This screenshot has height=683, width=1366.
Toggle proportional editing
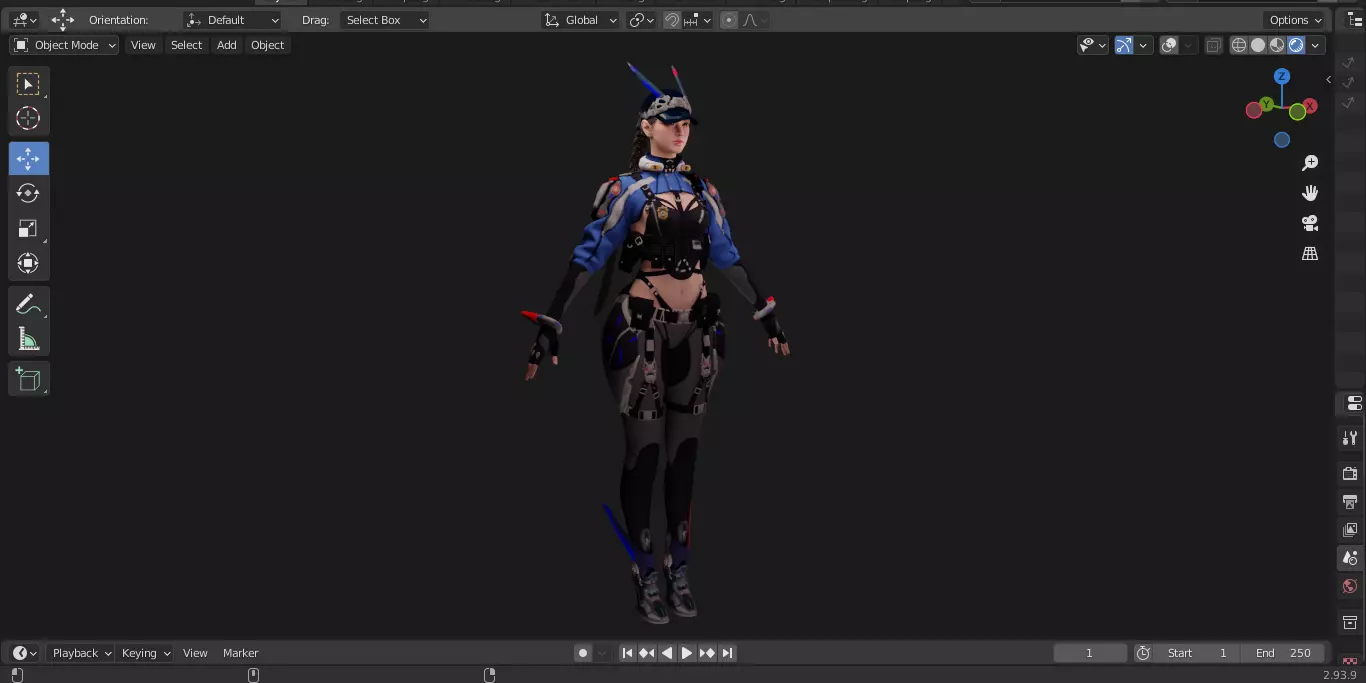coord(729,20)
